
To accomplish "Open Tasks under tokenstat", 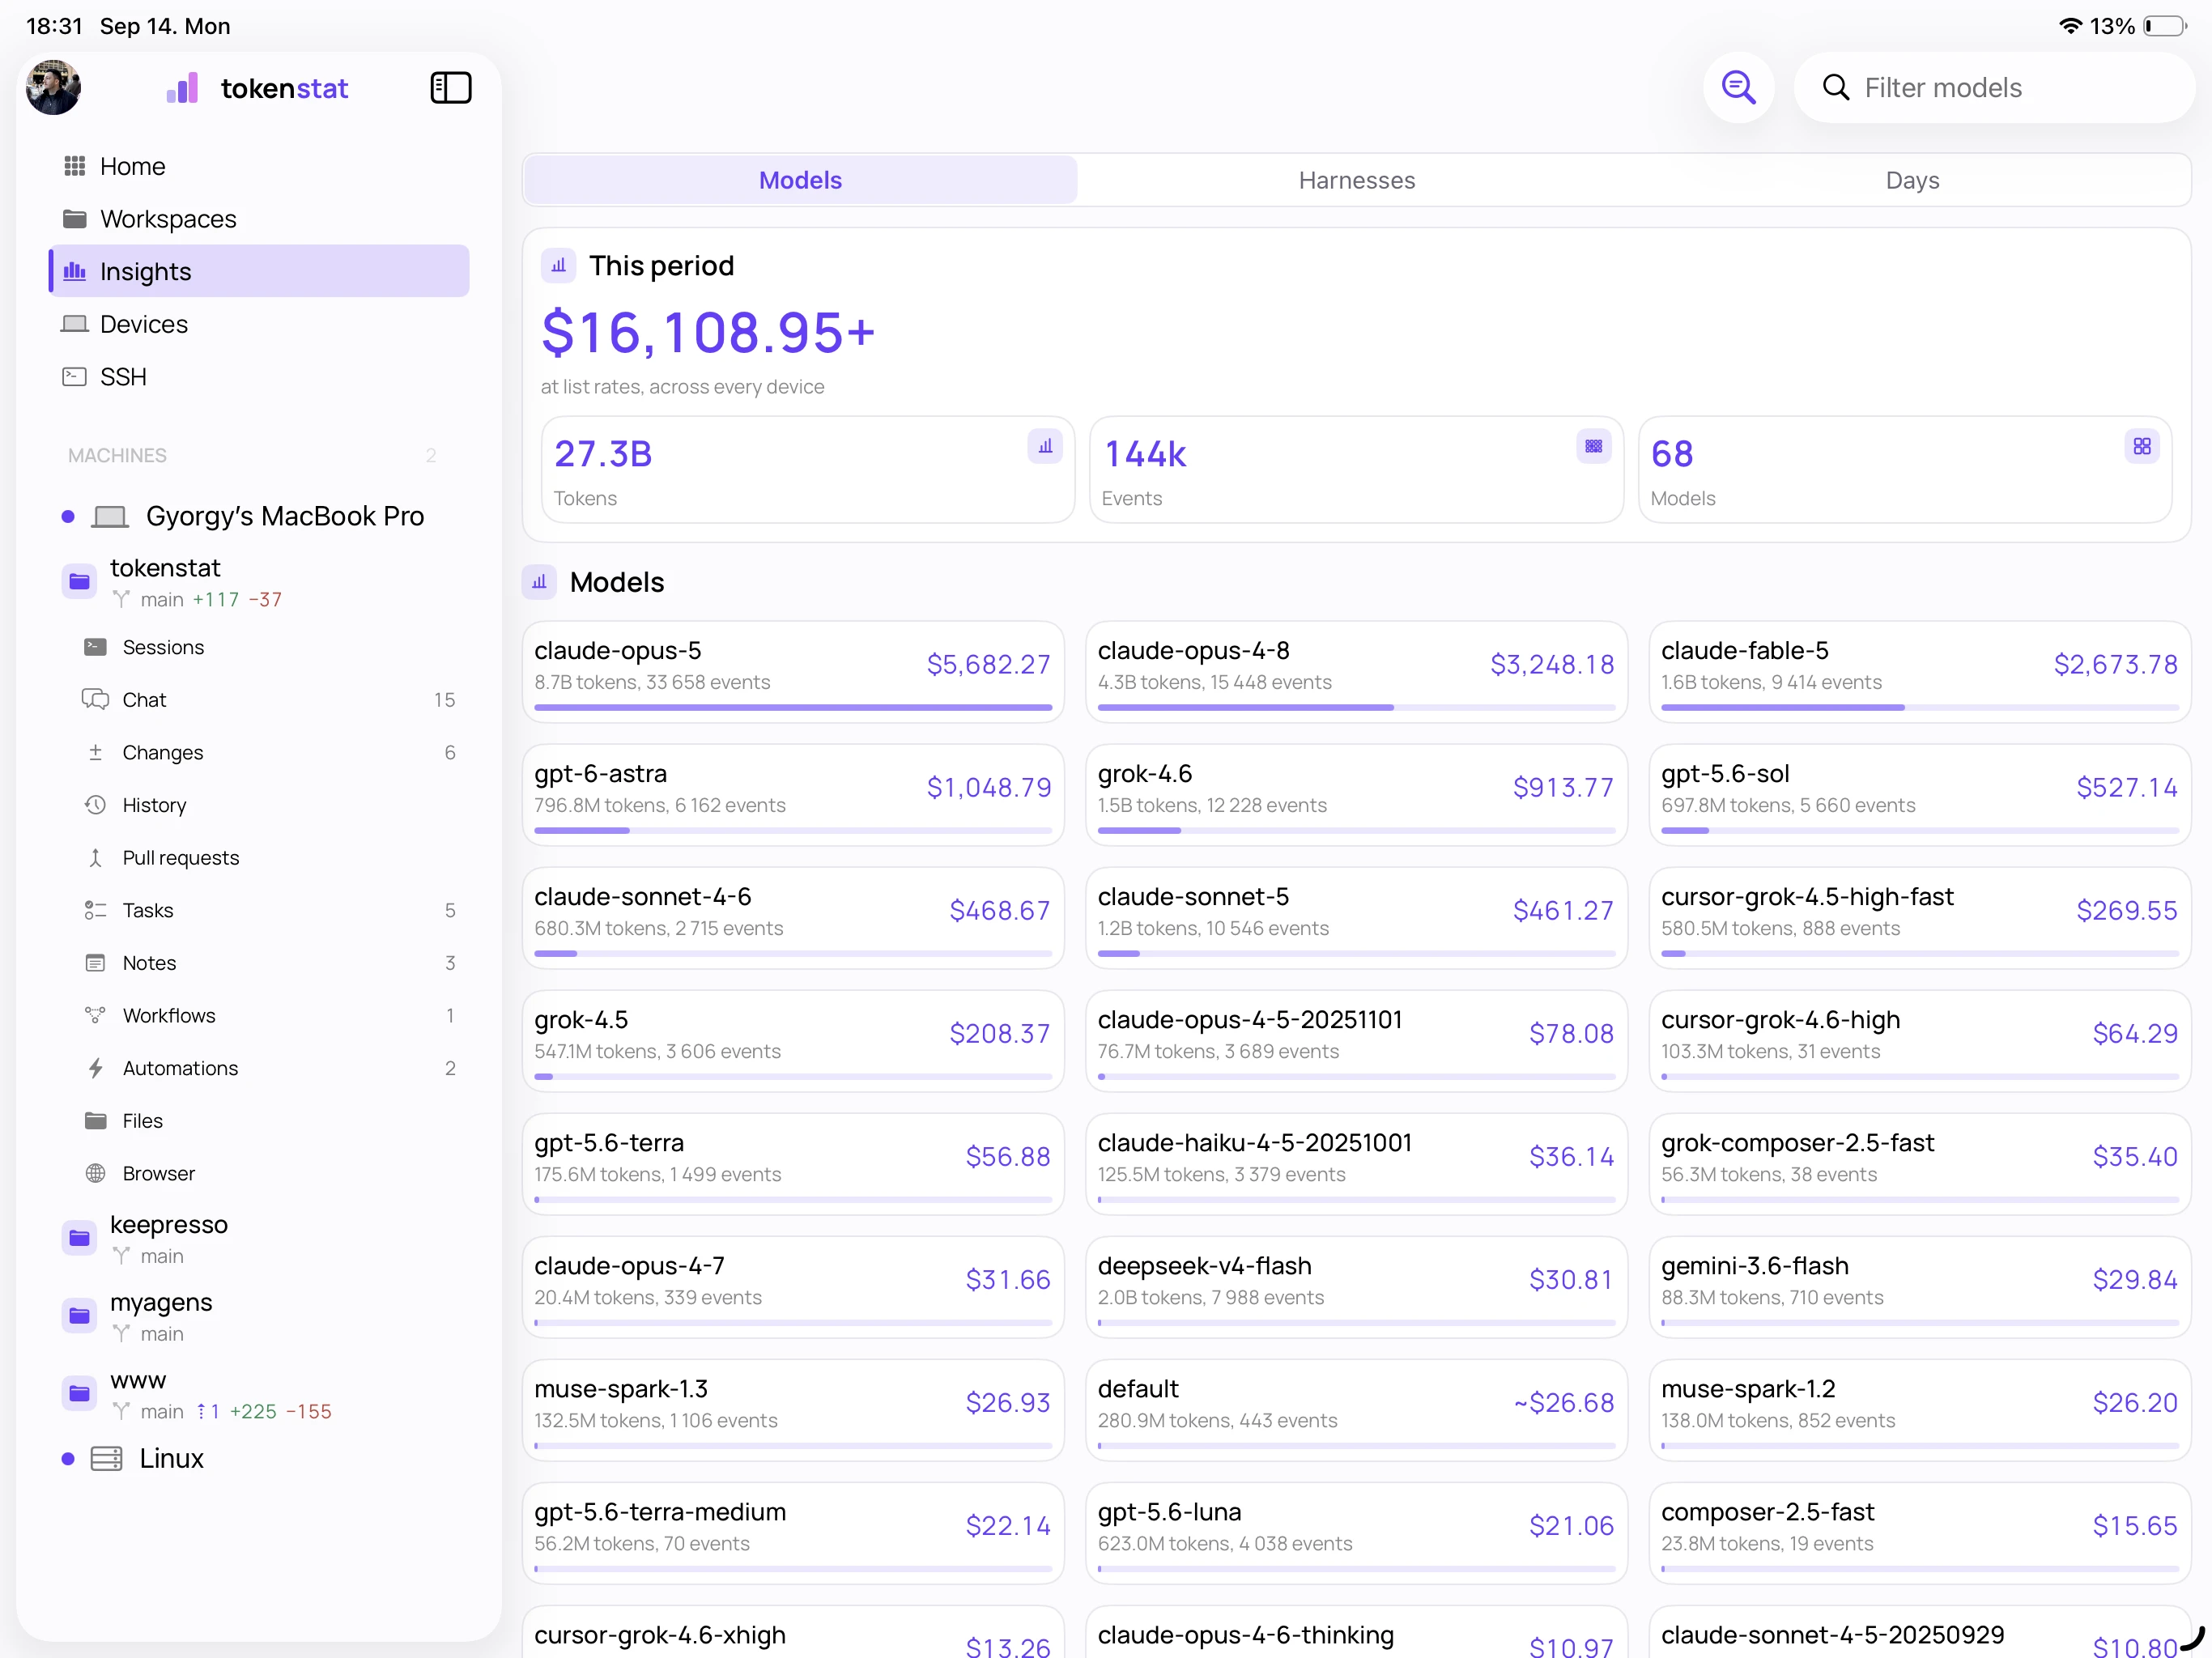I will (268, 910).
